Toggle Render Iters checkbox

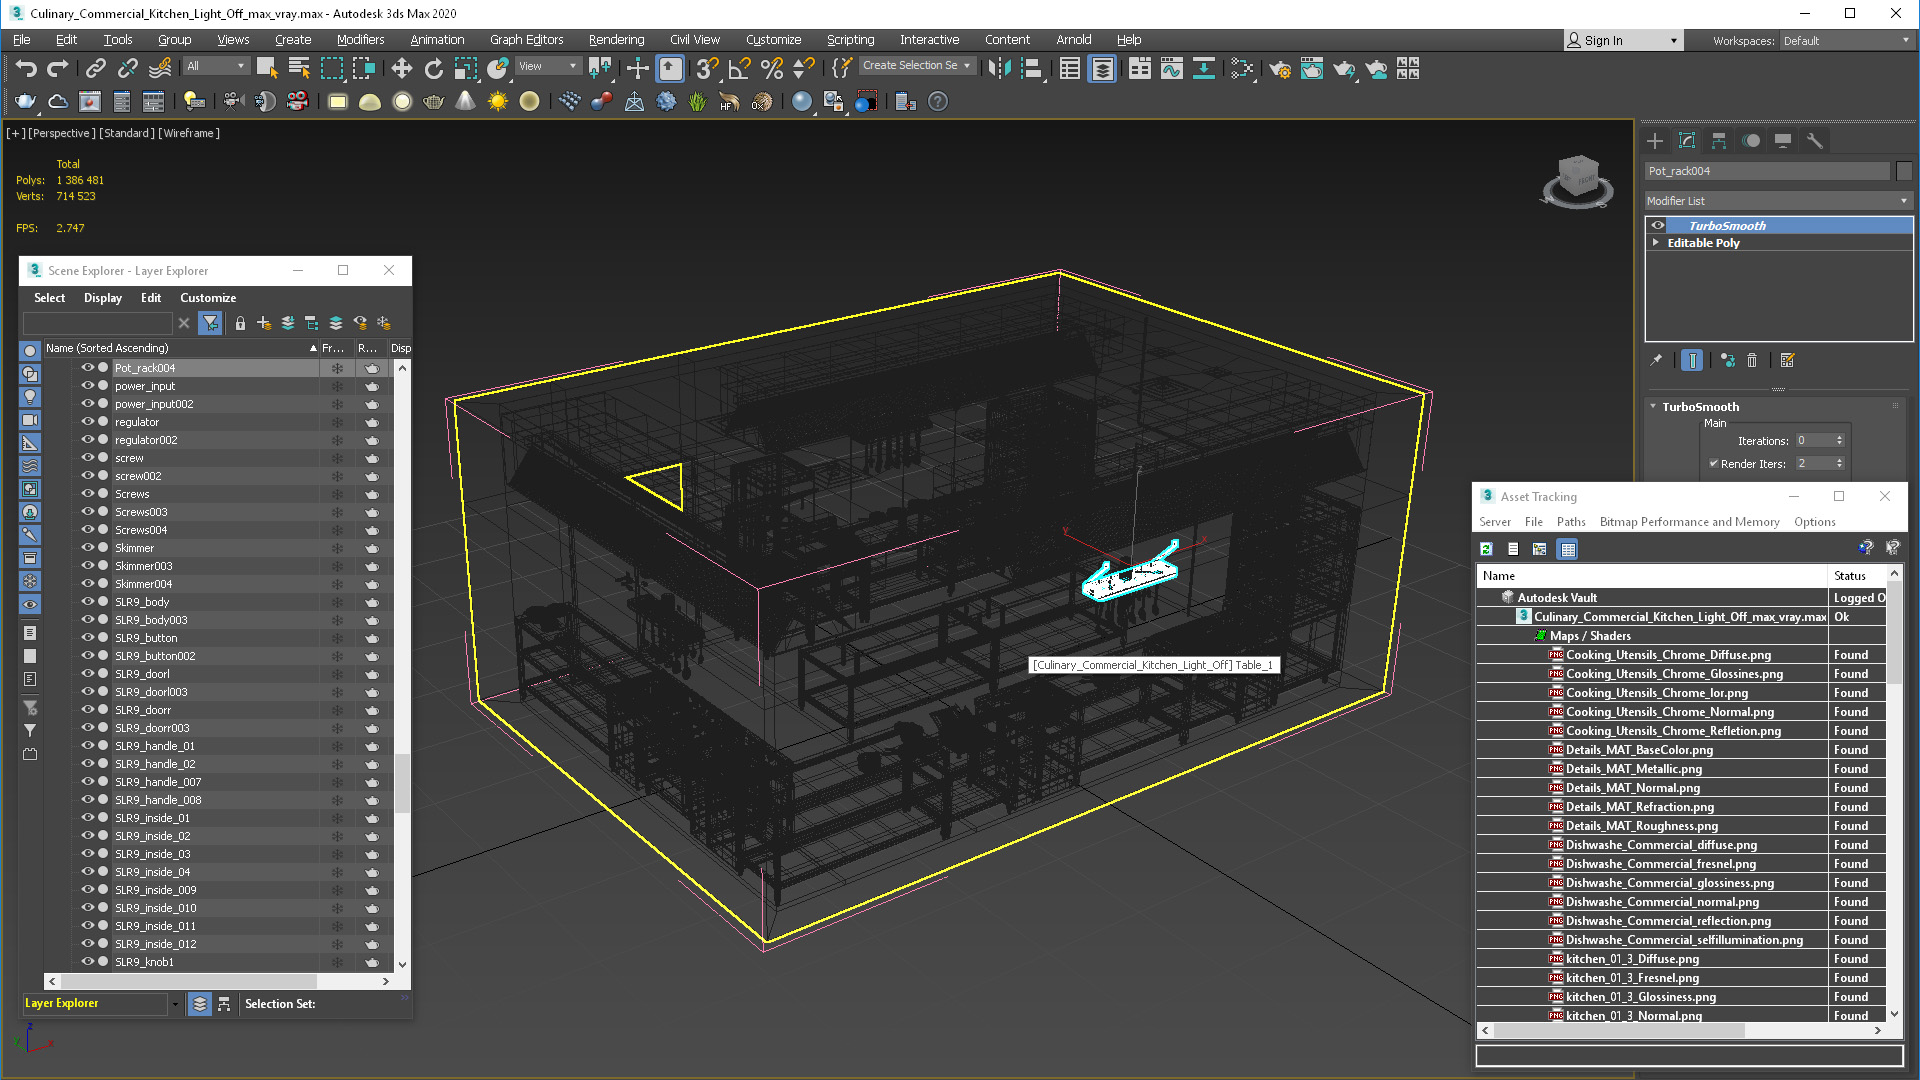tap(1714, 464)
